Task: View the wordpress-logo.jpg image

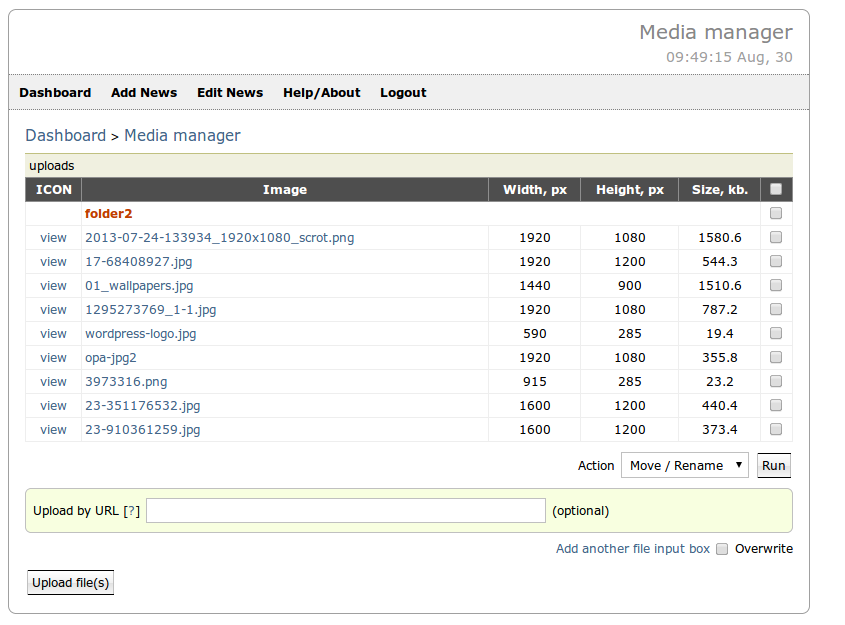Action: pos(53,333)
